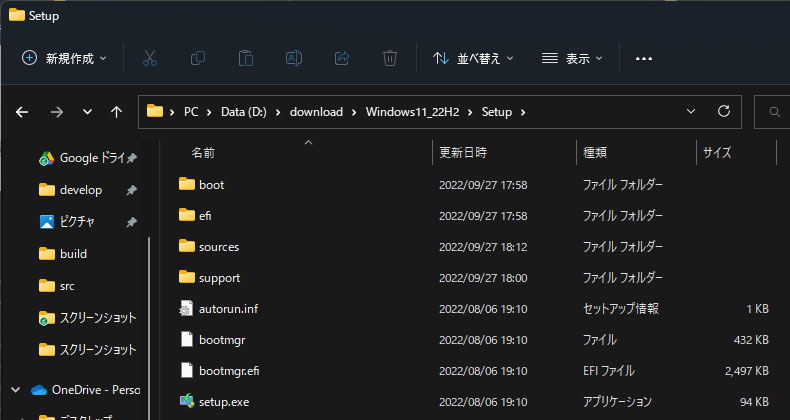Screen dimensions: 790x420
Task: Click PC in the address breadcrumb
Action: coord(191,112)
